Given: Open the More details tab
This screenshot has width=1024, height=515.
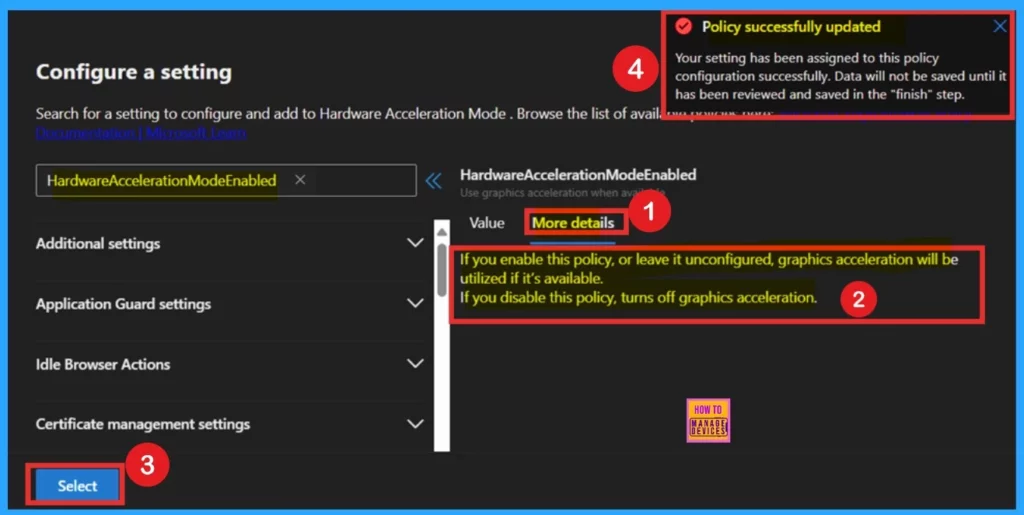Looking at the screenshot, I should point(573,223).
